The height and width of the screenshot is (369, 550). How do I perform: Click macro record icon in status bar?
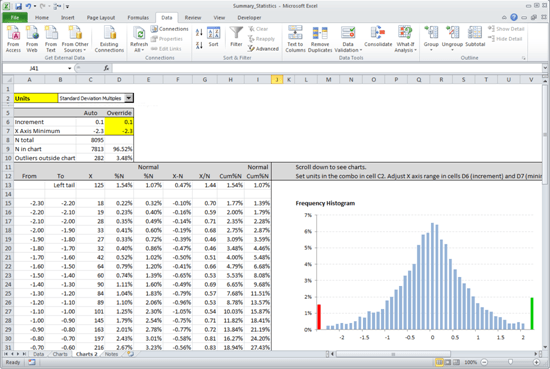pos(32,362)
